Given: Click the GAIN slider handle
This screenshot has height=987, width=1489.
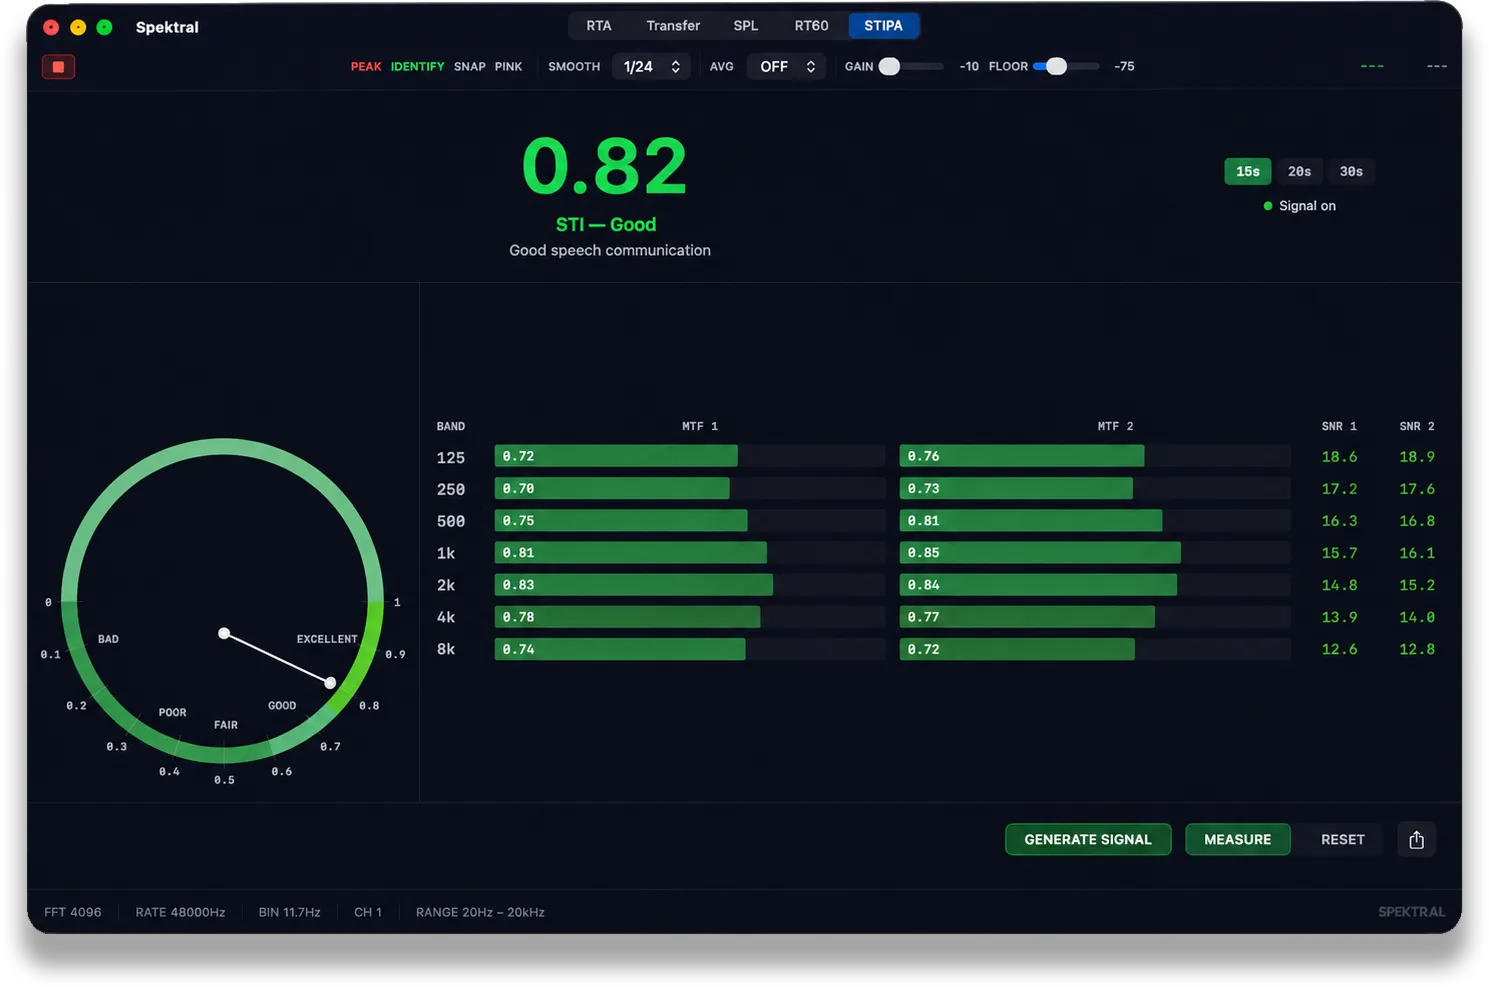Looking at the screenshot, I should click(889, 67).
